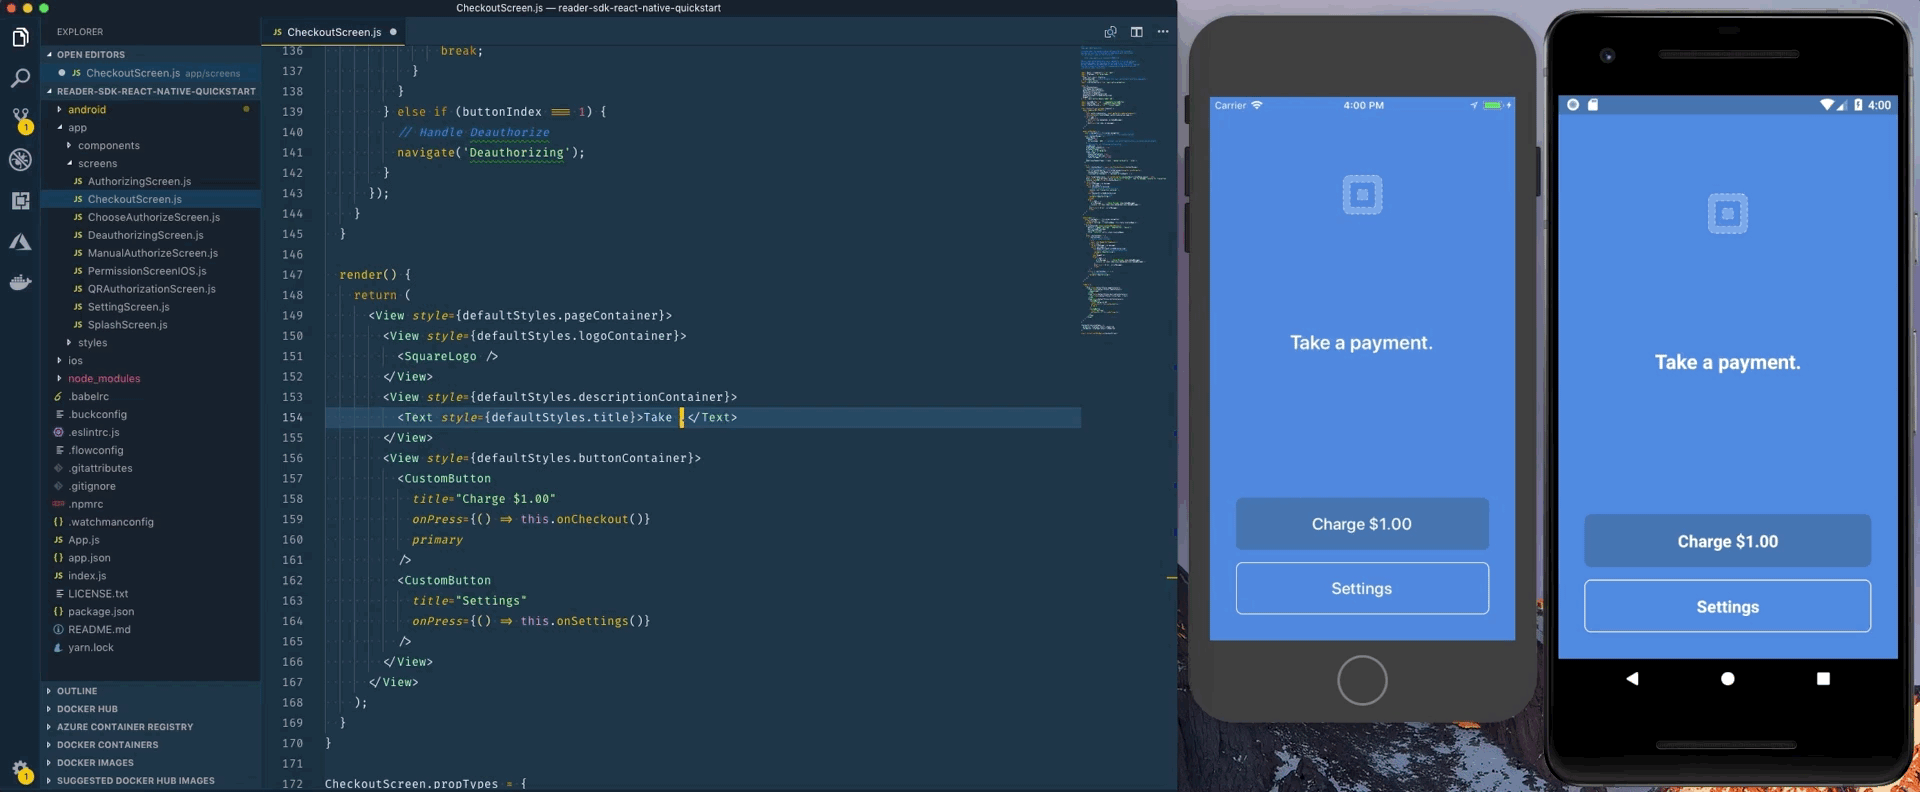
Task: Tap Settings in the Android emulator
Action: [x=1727, y=607]
